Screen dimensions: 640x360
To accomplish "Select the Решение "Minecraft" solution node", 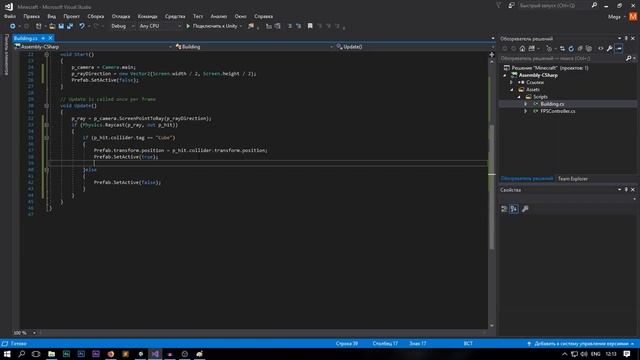I will [550, 68].
